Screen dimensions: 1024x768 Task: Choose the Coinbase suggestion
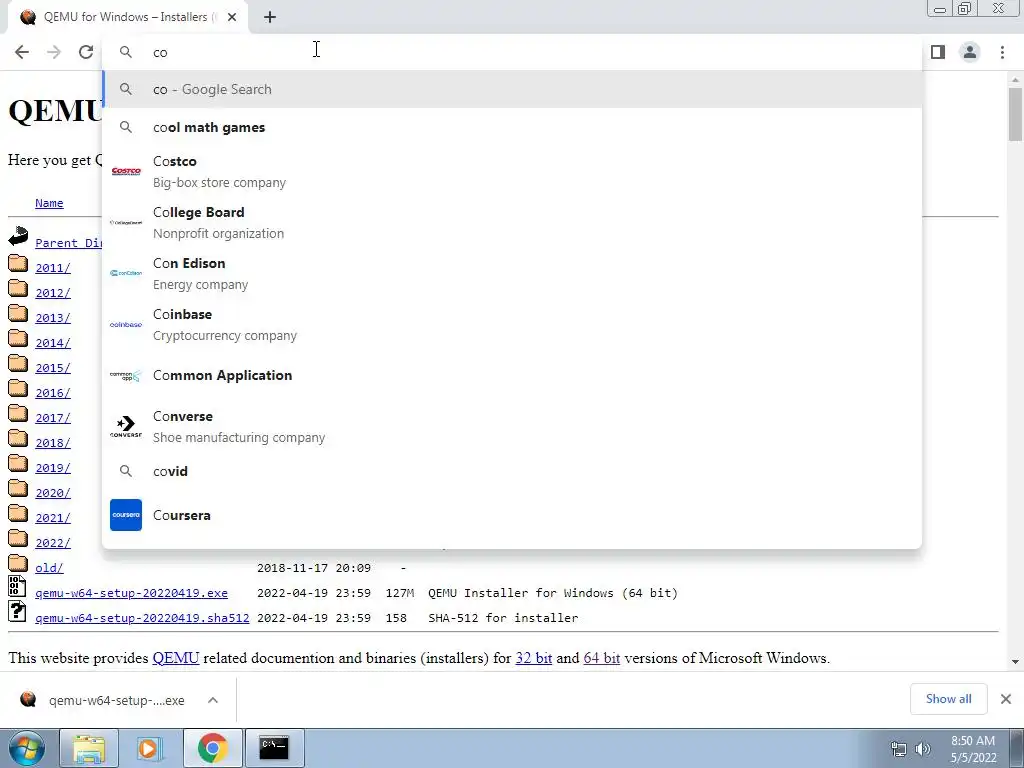(x=512, y=325)
